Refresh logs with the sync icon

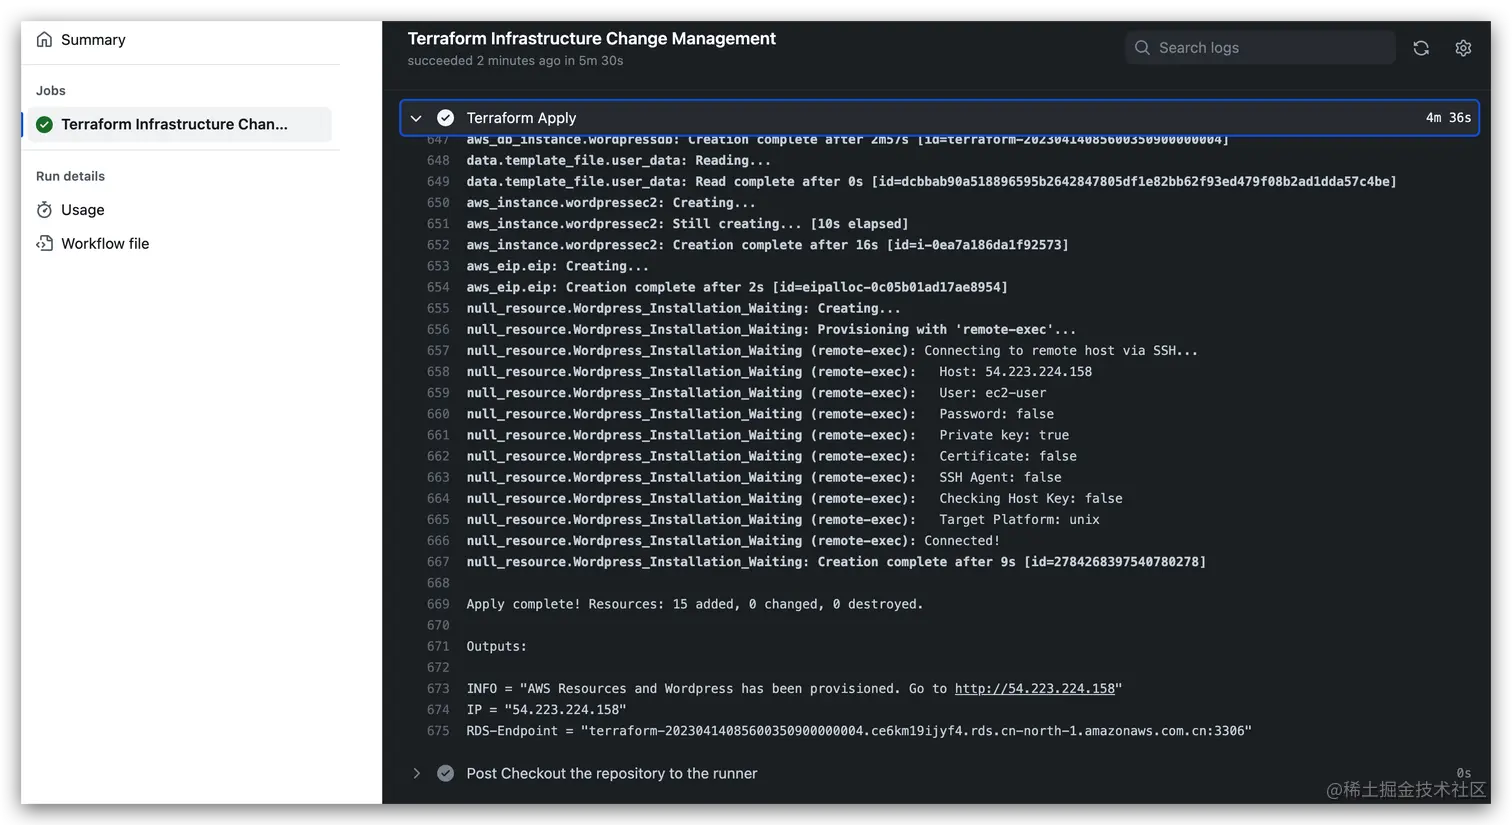click(x=1421, y=48)
